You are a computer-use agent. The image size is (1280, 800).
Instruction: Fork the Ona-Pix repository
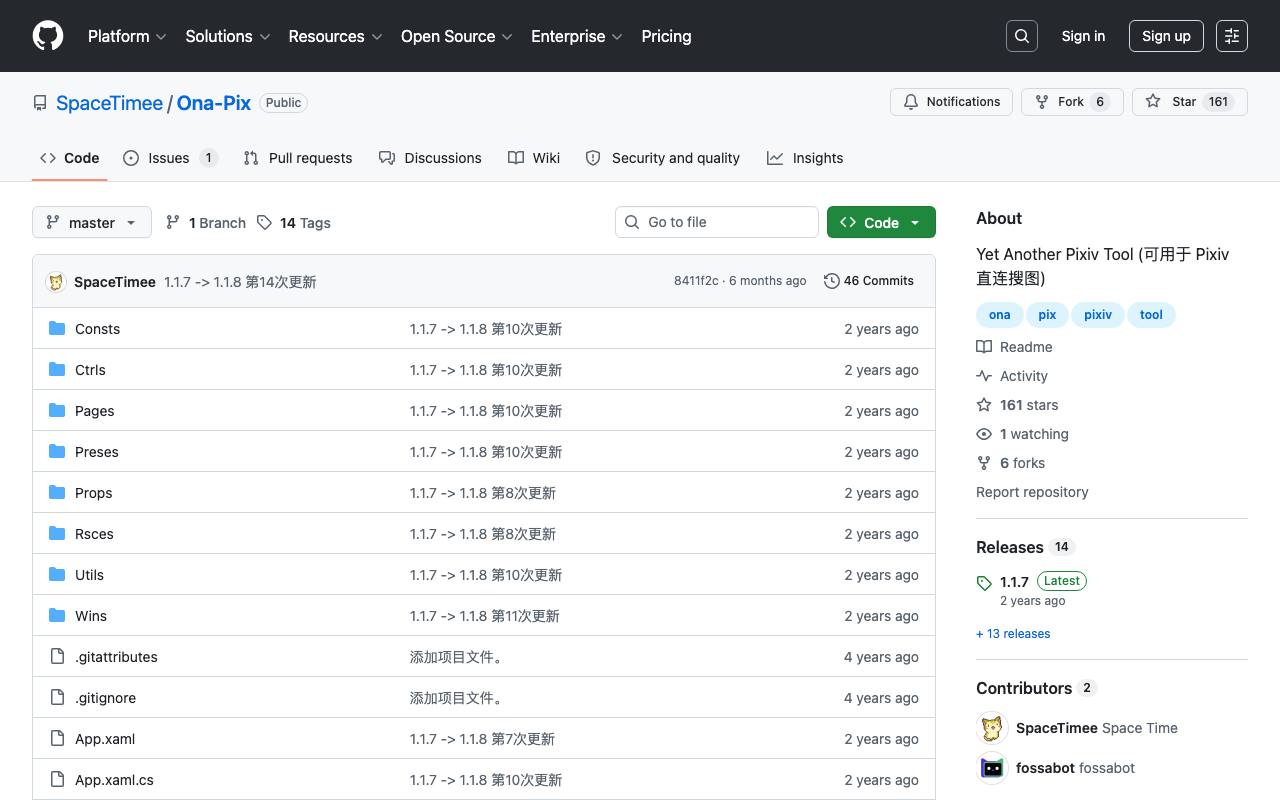click(x=1072, y=102)
